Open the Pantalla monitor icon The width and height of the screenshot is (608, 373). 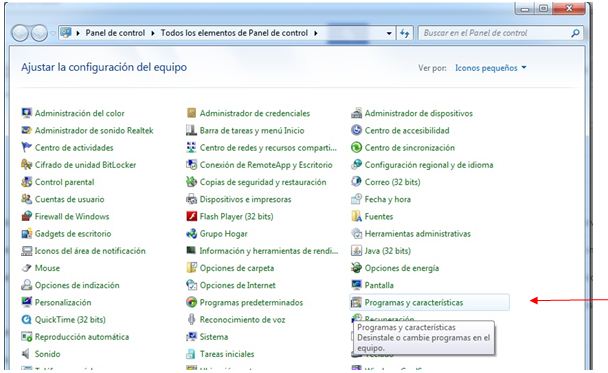[x=356, y=285]
